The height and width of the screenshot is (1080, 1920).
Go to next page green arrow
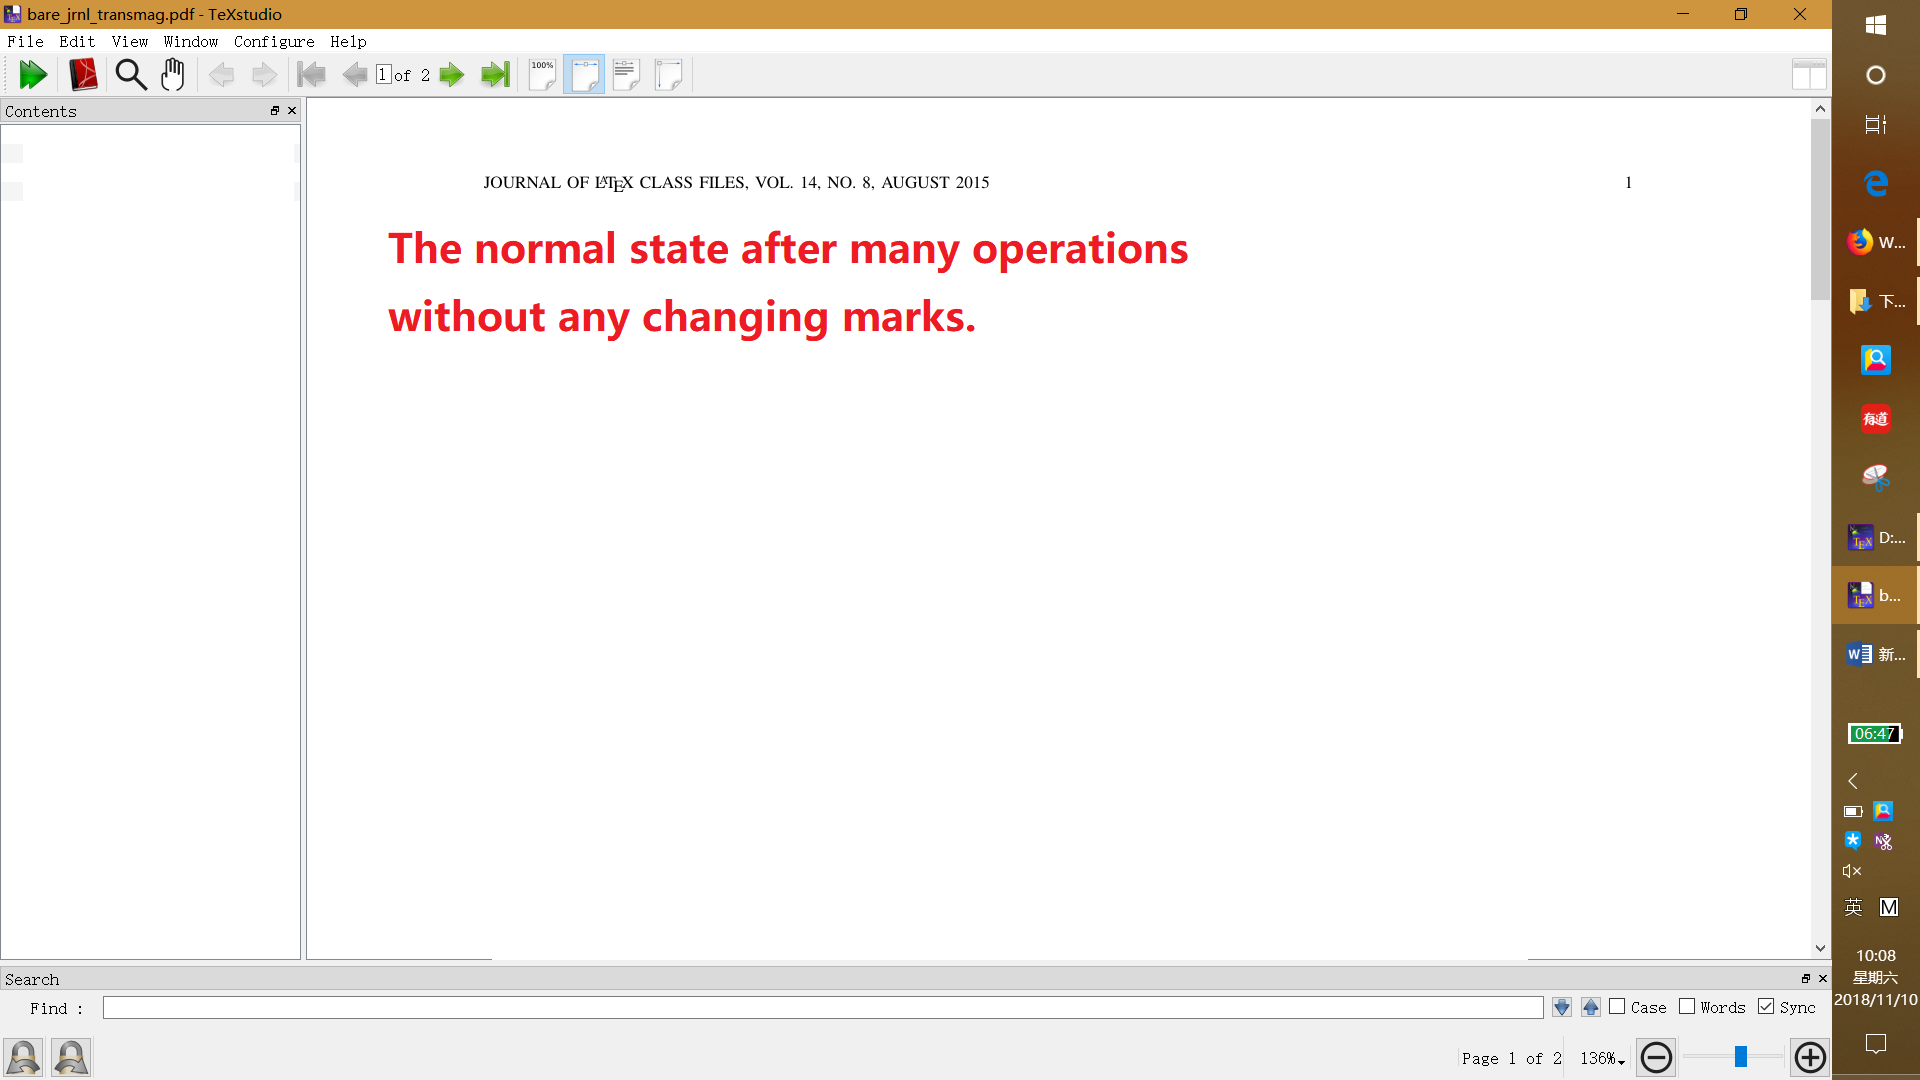tap(452, 75)
